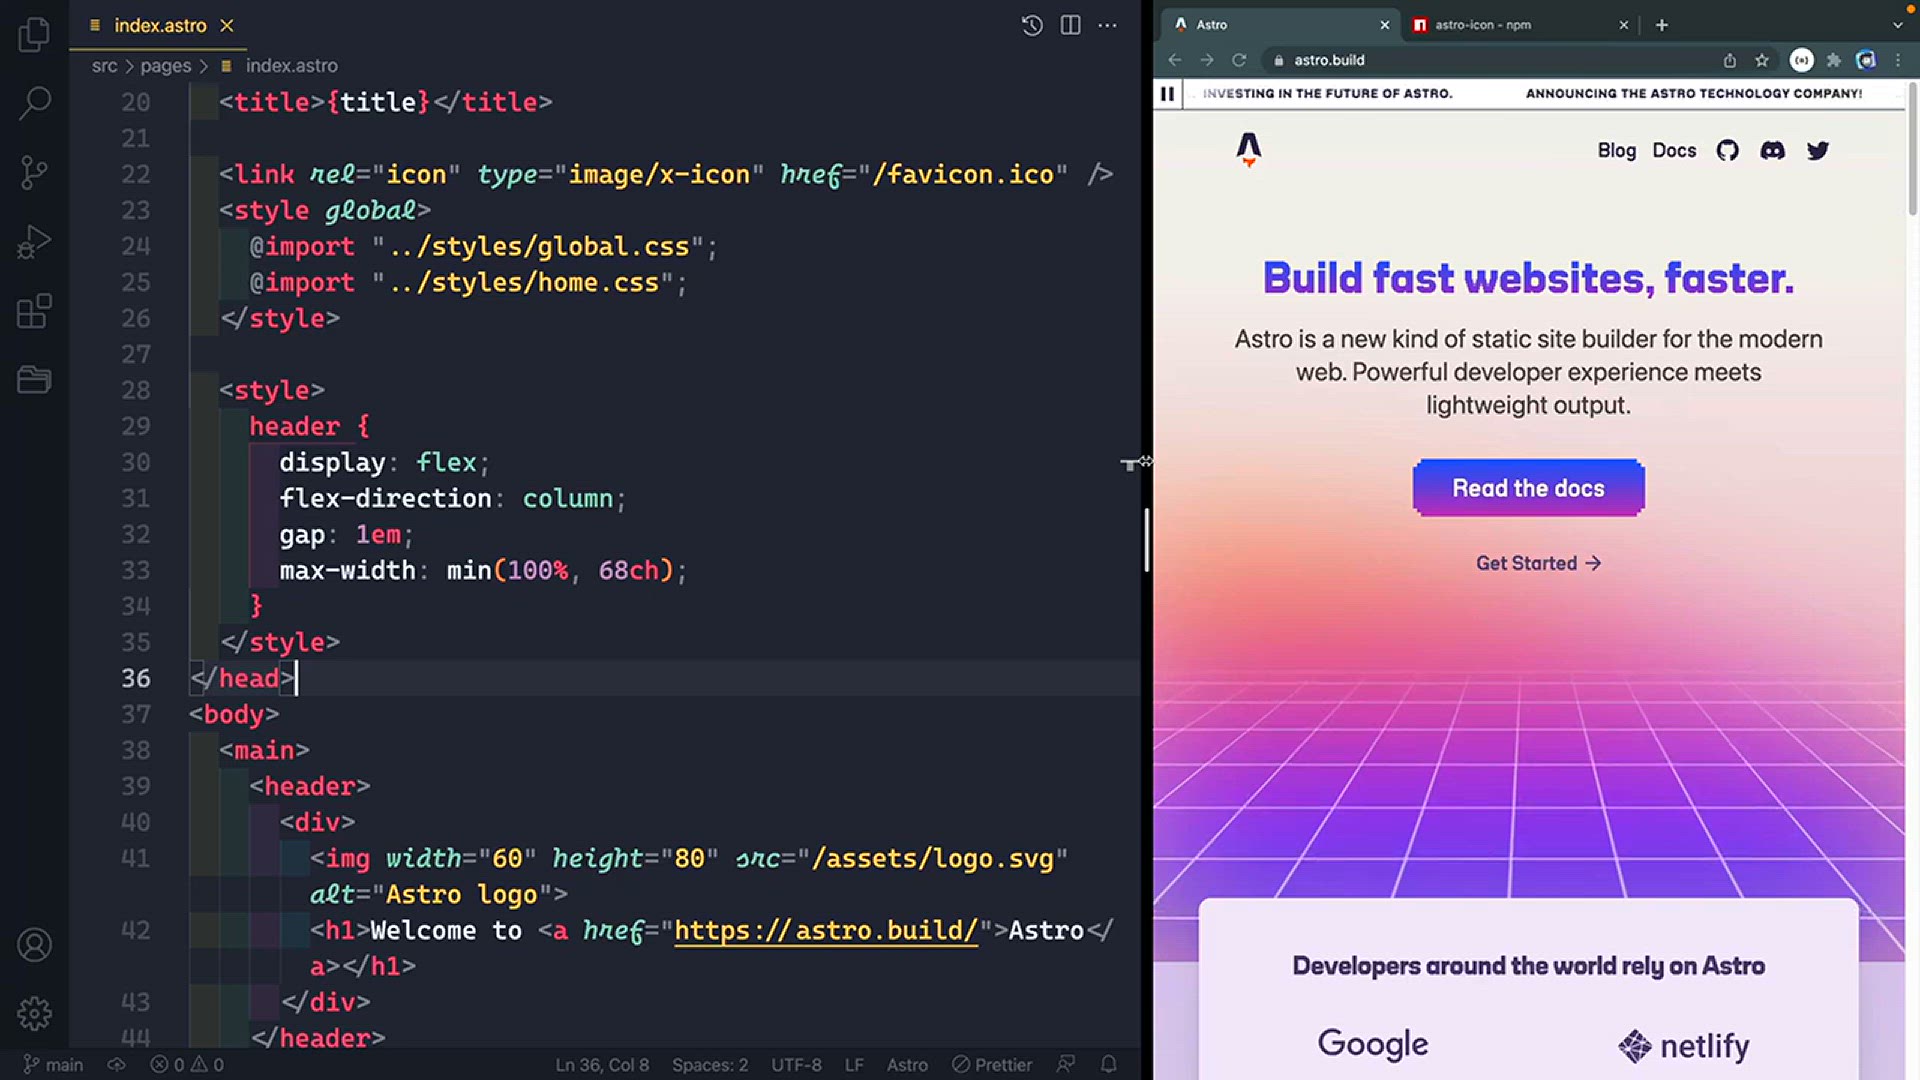This screenshot has height=1080, width=1920.
Task: Open the browser tab search chevron
Action: (x=1898, y=25)
